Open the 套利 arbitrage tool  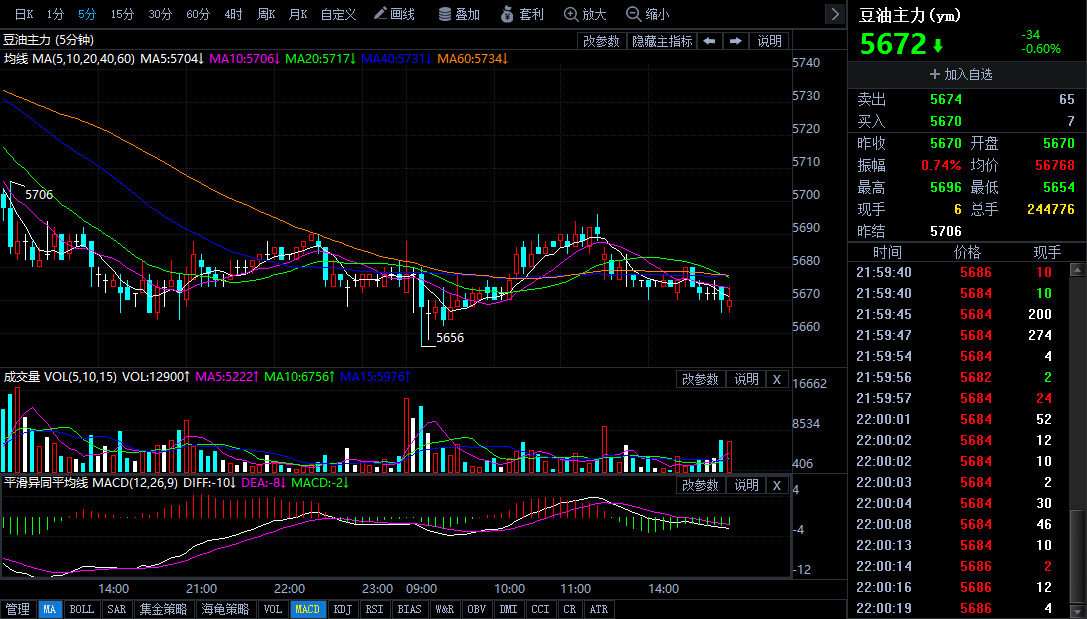click(522, 14)
